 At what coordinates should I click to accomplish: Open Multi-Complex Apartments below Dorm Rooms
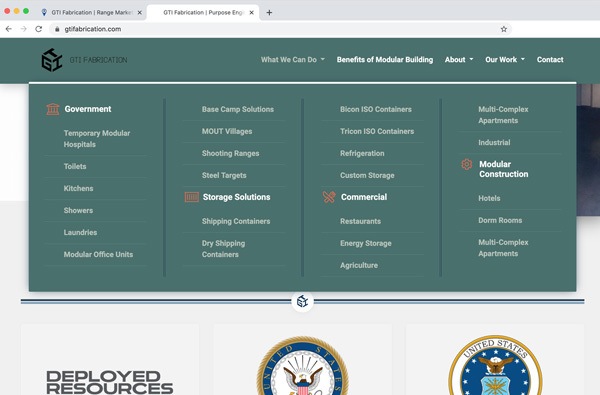pos(503,248)
